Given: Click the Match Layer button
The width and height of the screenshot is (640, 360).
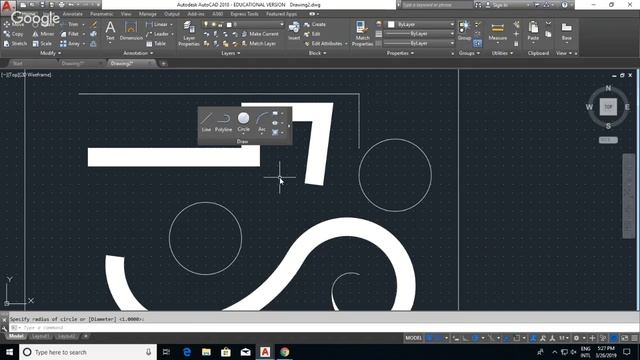Looking at the screenshot, I should point(259,43).
